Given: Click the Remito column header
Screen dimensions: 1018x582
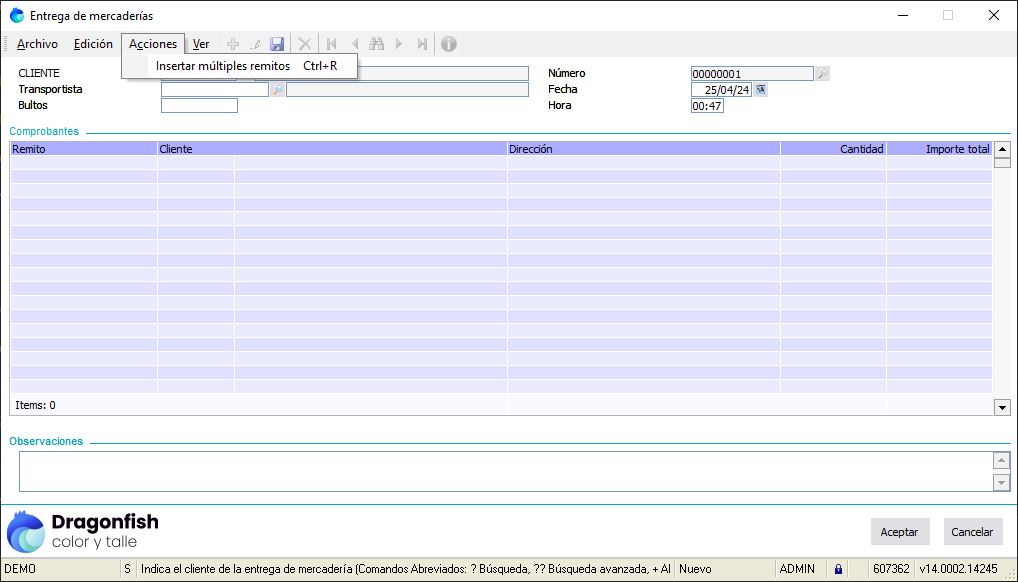Looking at the screenshot, I should pos(84,149).
